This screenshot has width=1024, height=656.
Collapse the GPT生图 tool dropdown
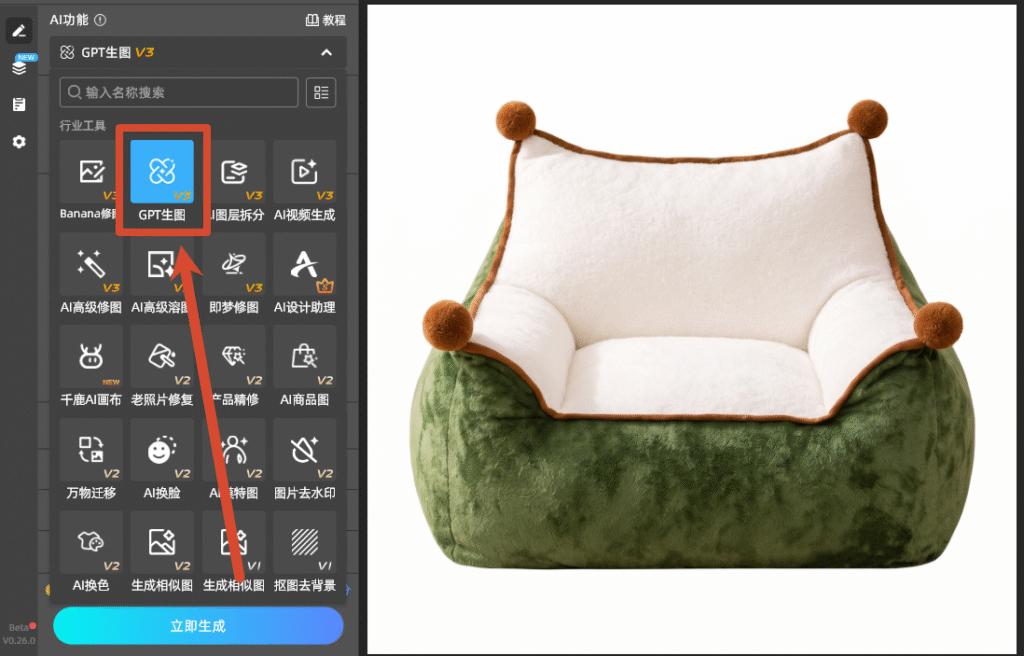coord(327,52)
